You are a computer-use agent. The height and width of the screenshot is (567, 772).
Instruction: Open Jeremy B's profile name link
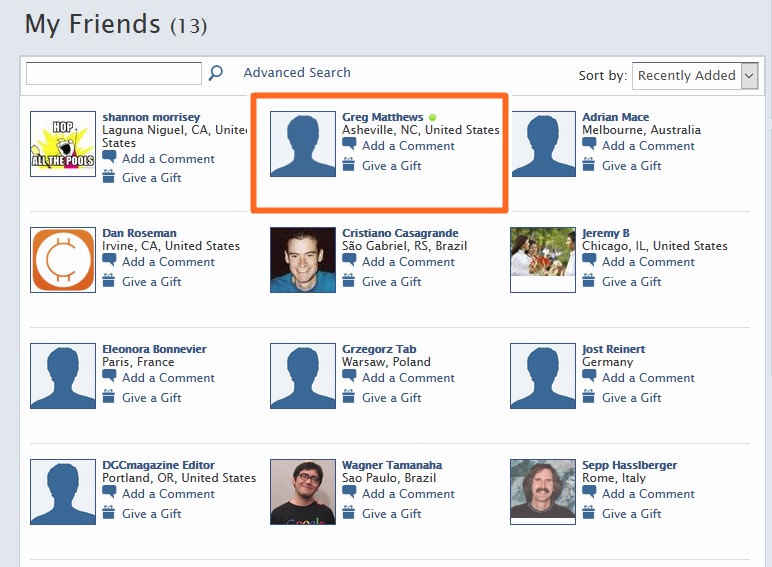click(606, 233)
